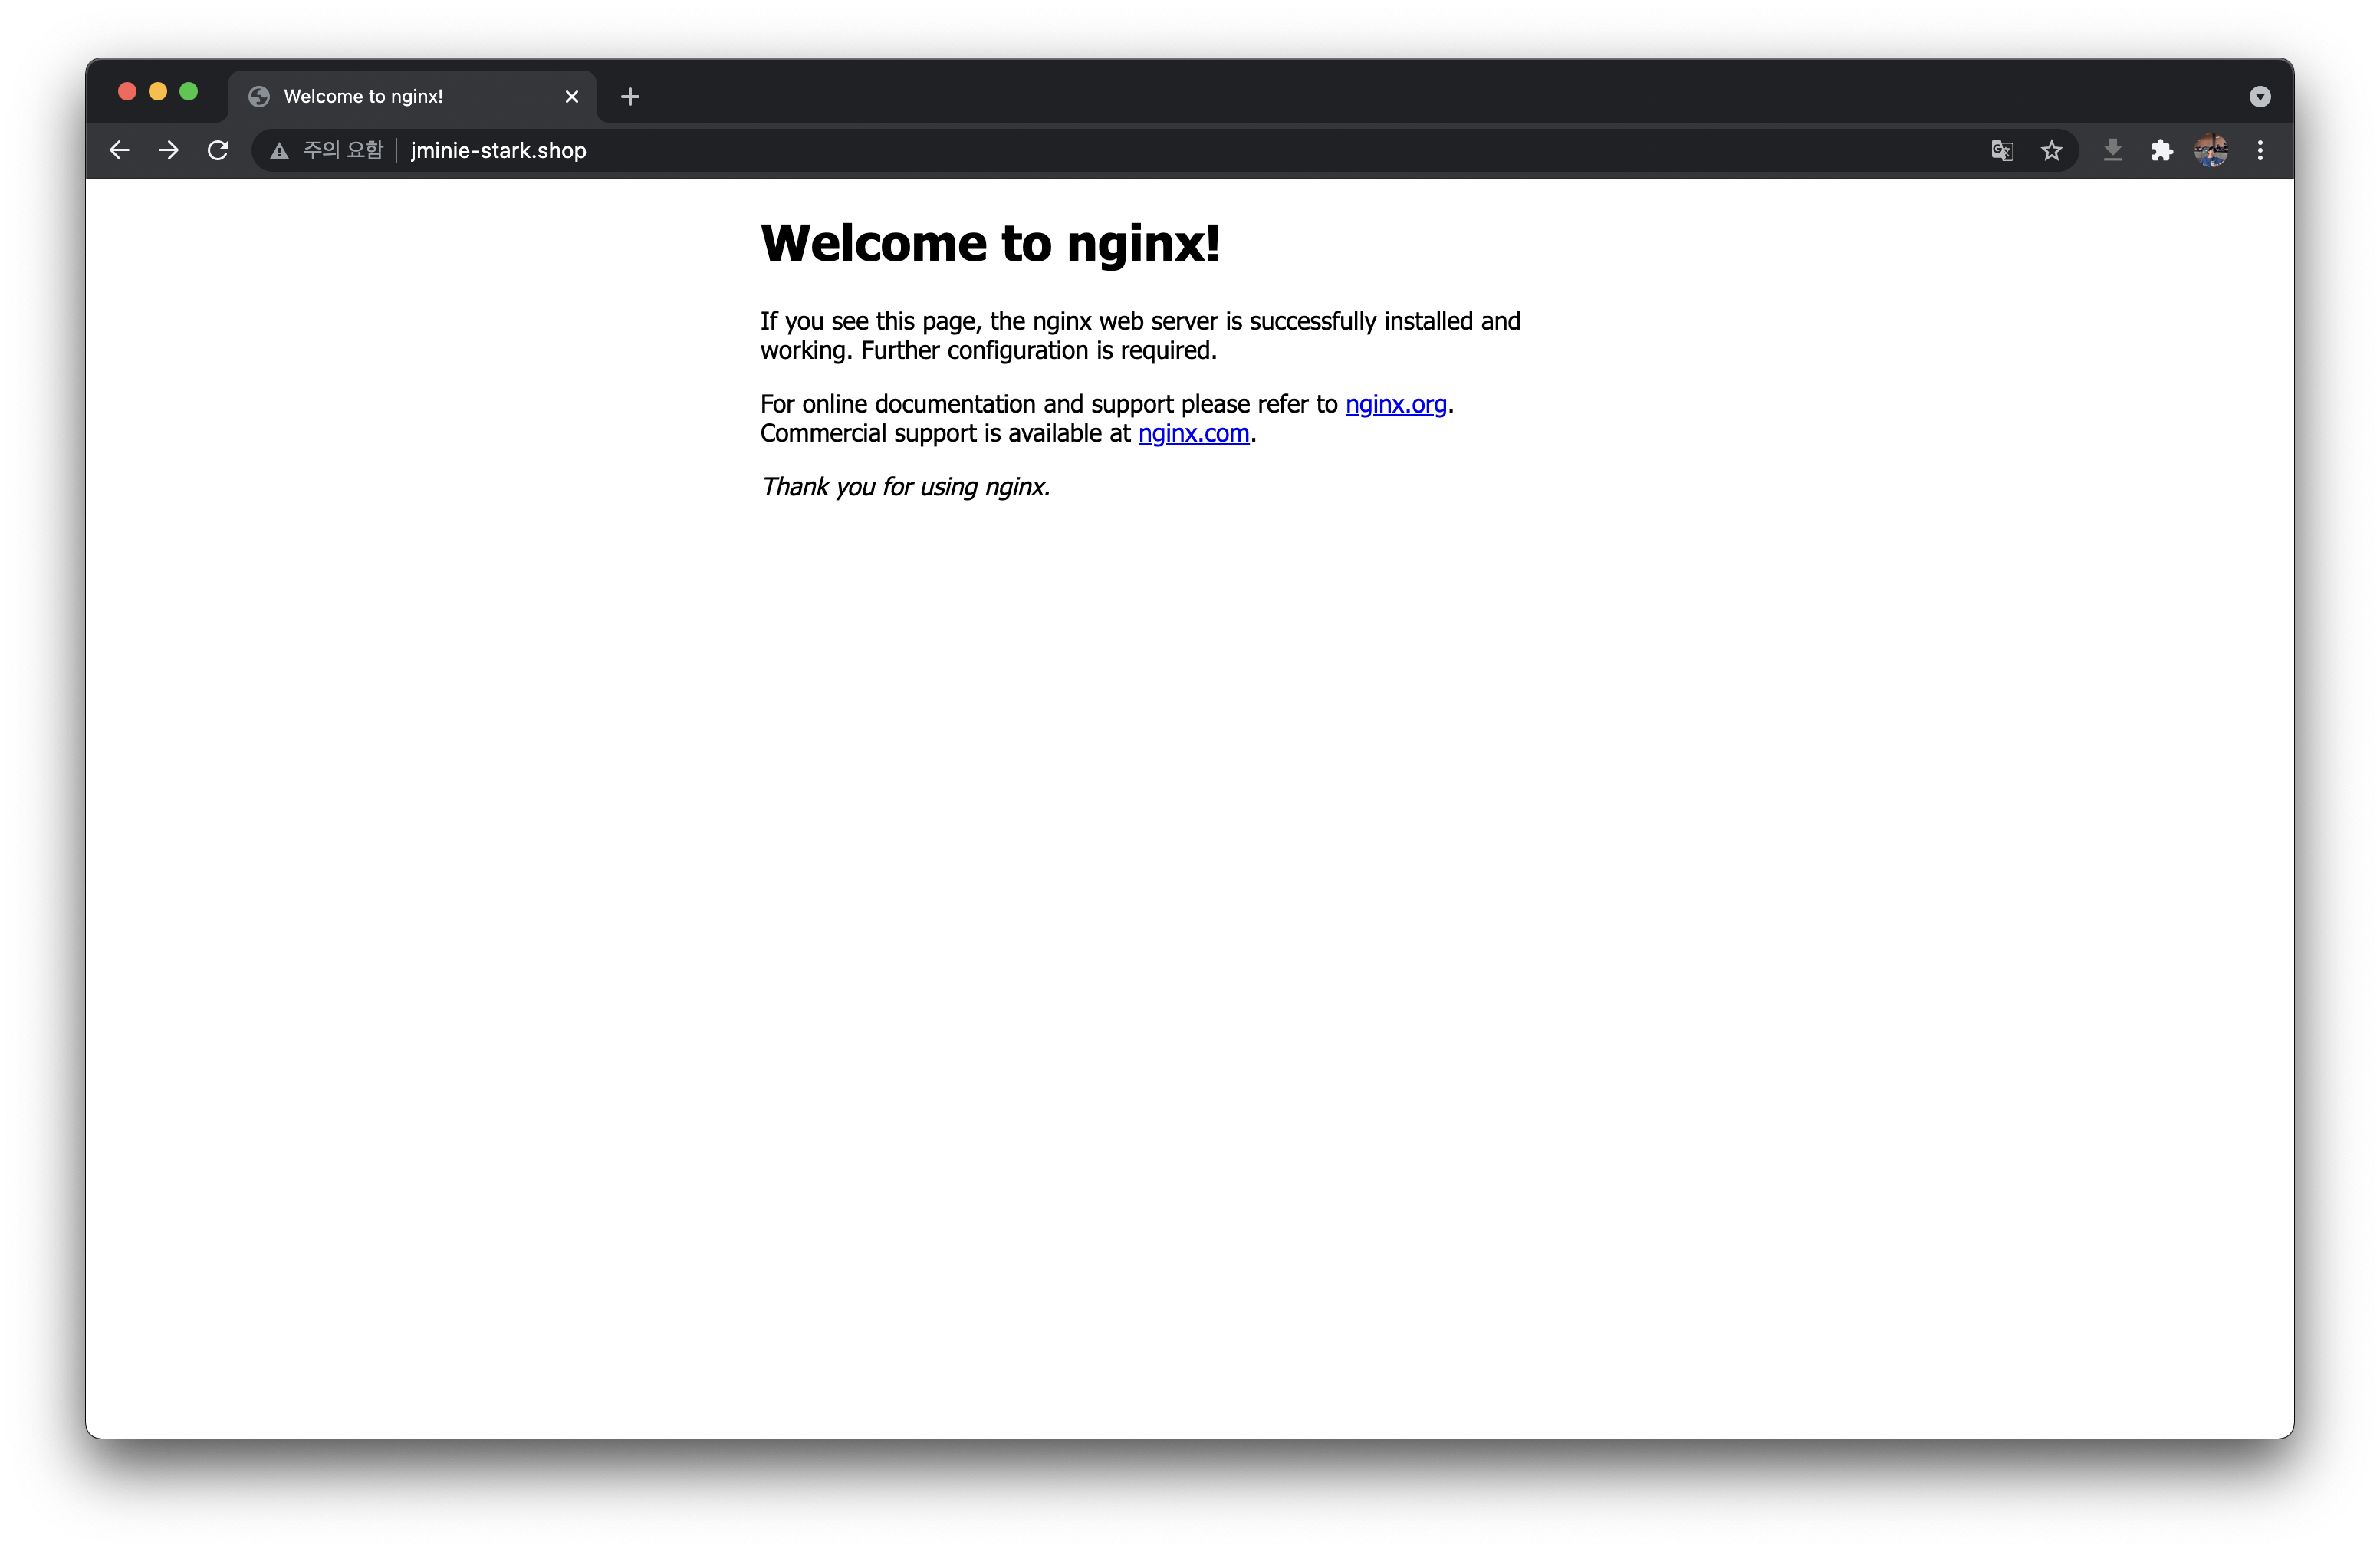Click the green fullscreen window button

[x=188, y=92]
